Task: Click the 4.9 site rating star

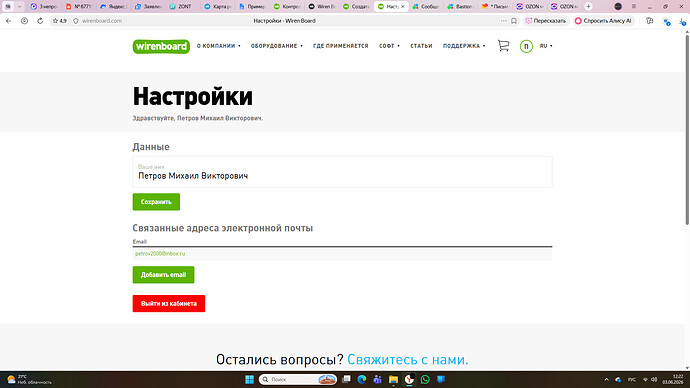Action: coord(59,21)
